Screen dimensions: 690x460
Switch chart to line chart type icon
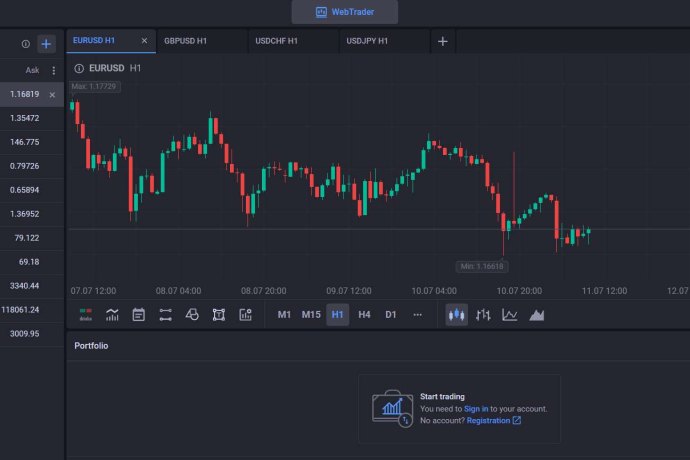point(510,315)
